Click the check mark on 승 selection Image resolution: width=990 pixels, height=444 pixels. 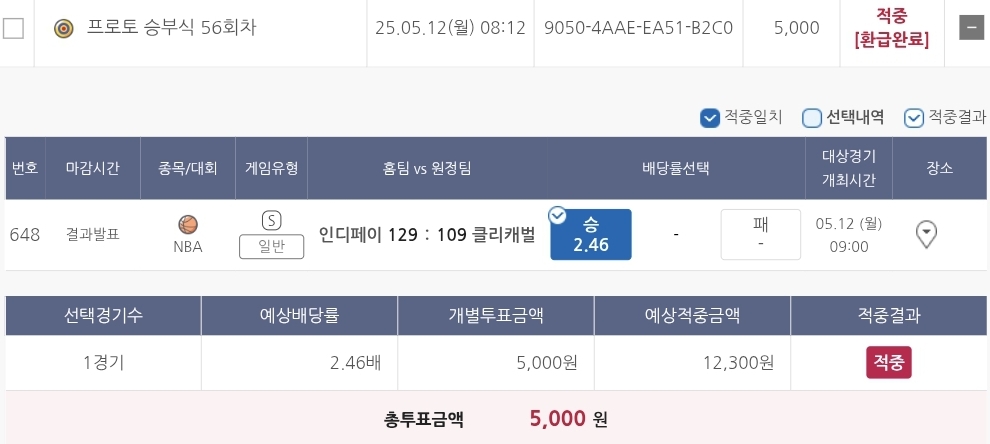point(558,216)
